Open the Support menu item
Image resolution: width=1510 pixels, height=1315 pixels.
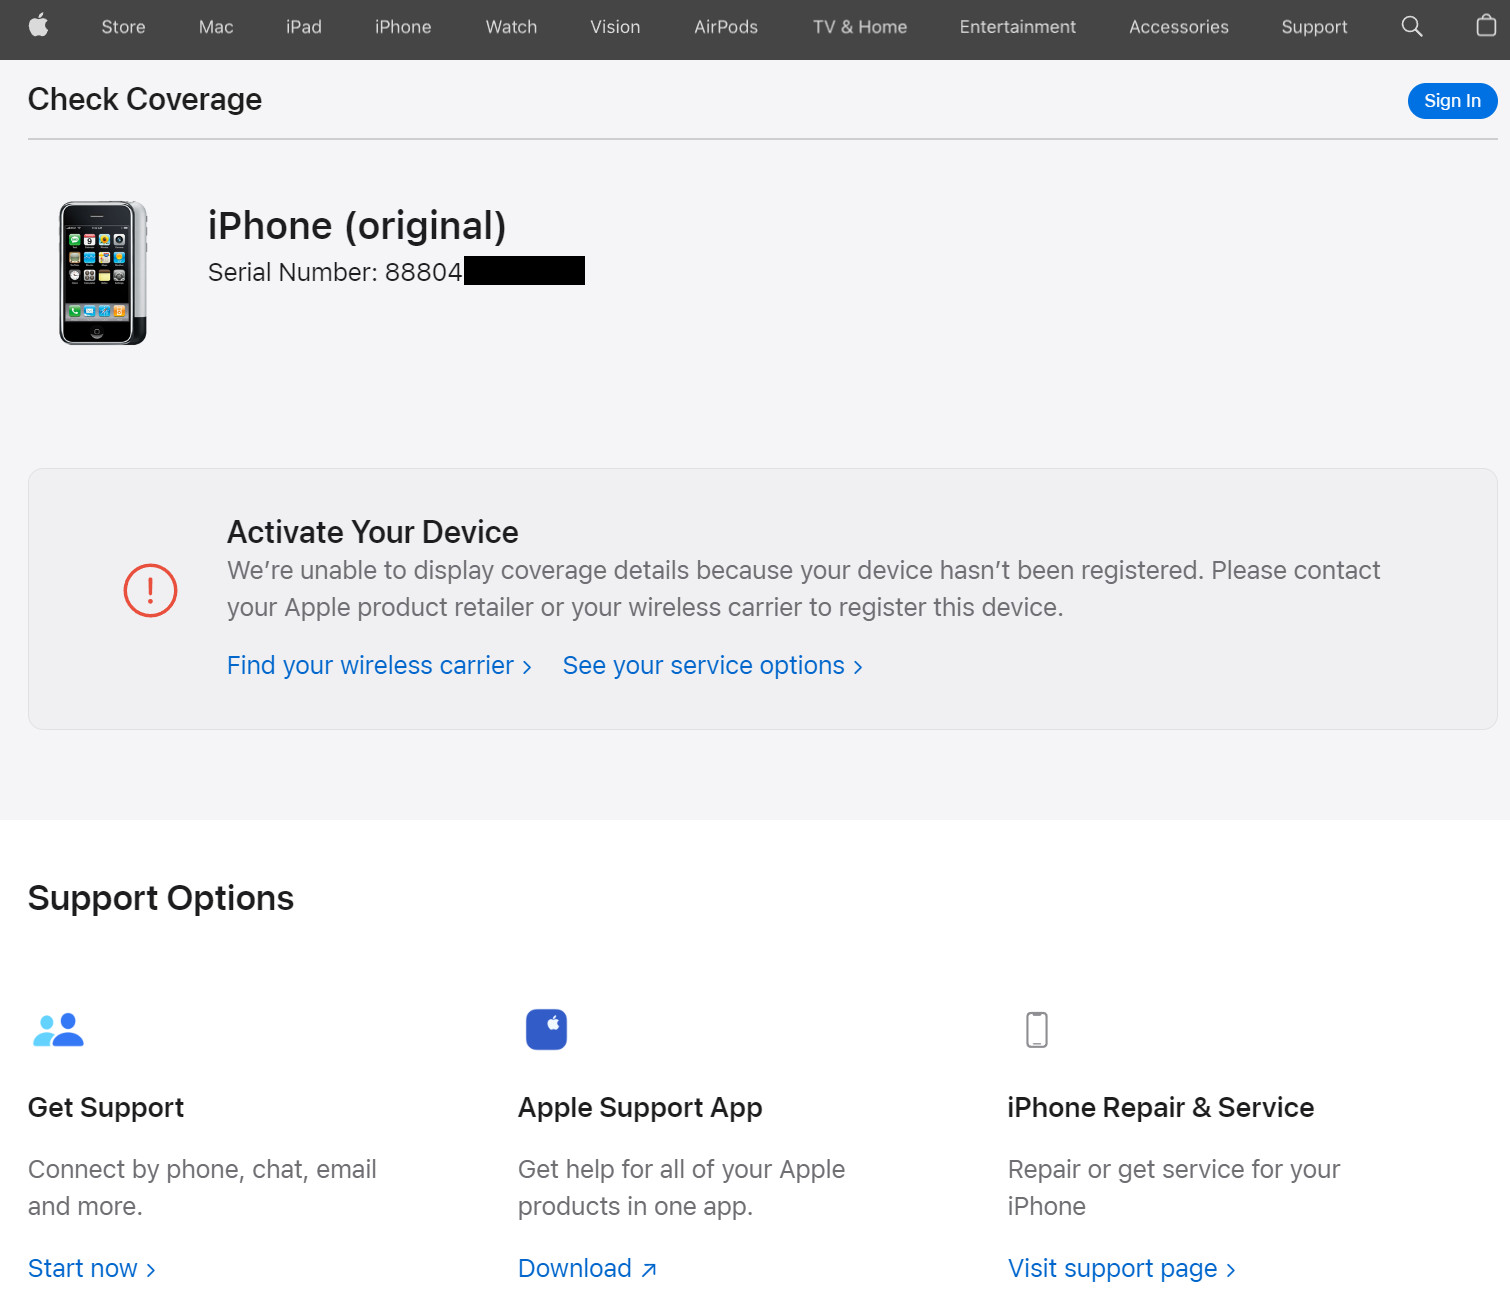click(x=1314, y=27)
